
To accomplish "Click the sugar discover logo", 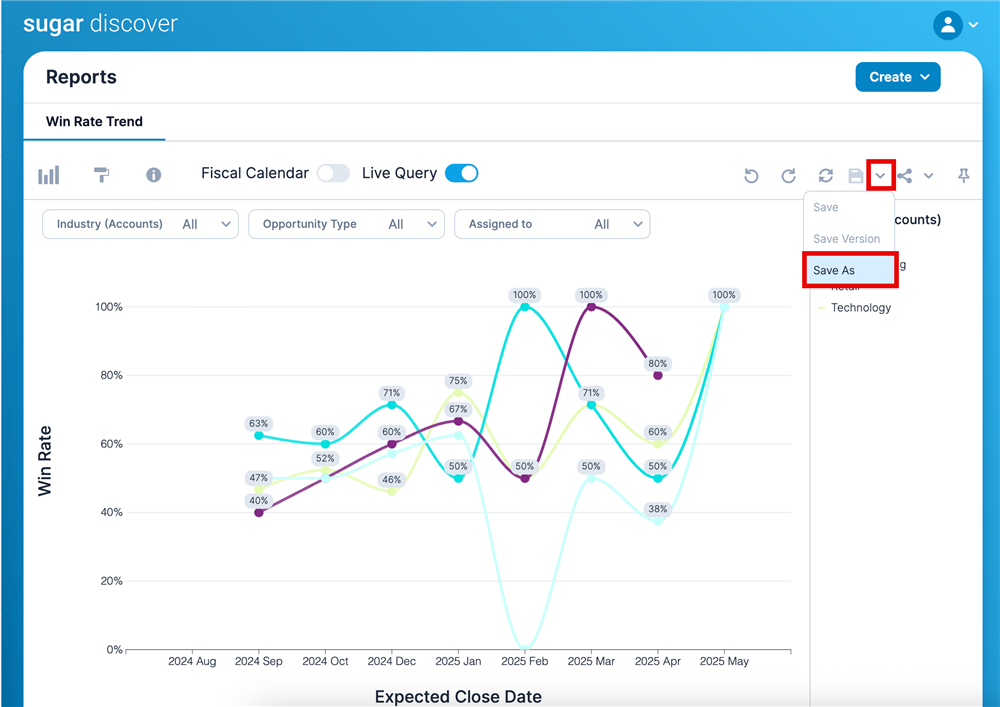I will 101,24.
